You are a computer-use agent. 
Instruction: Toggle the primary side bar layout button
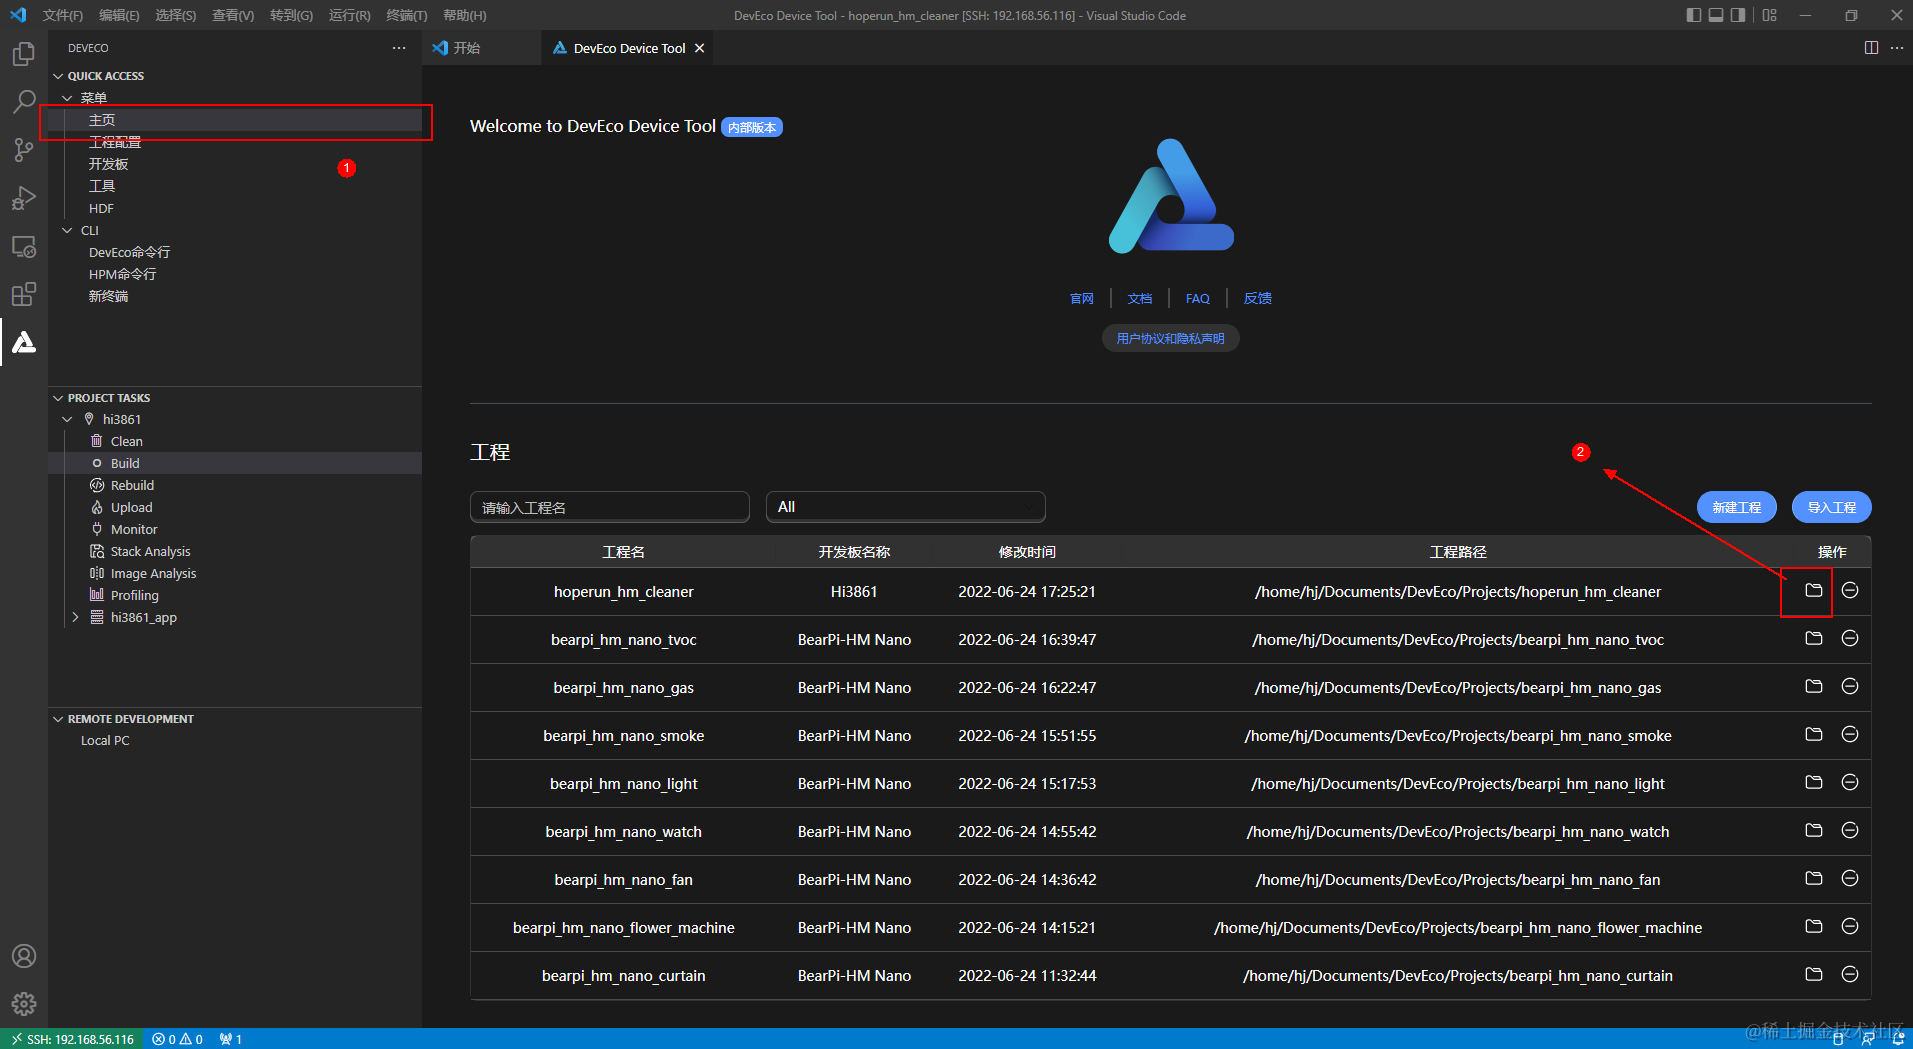[1693, 15]
